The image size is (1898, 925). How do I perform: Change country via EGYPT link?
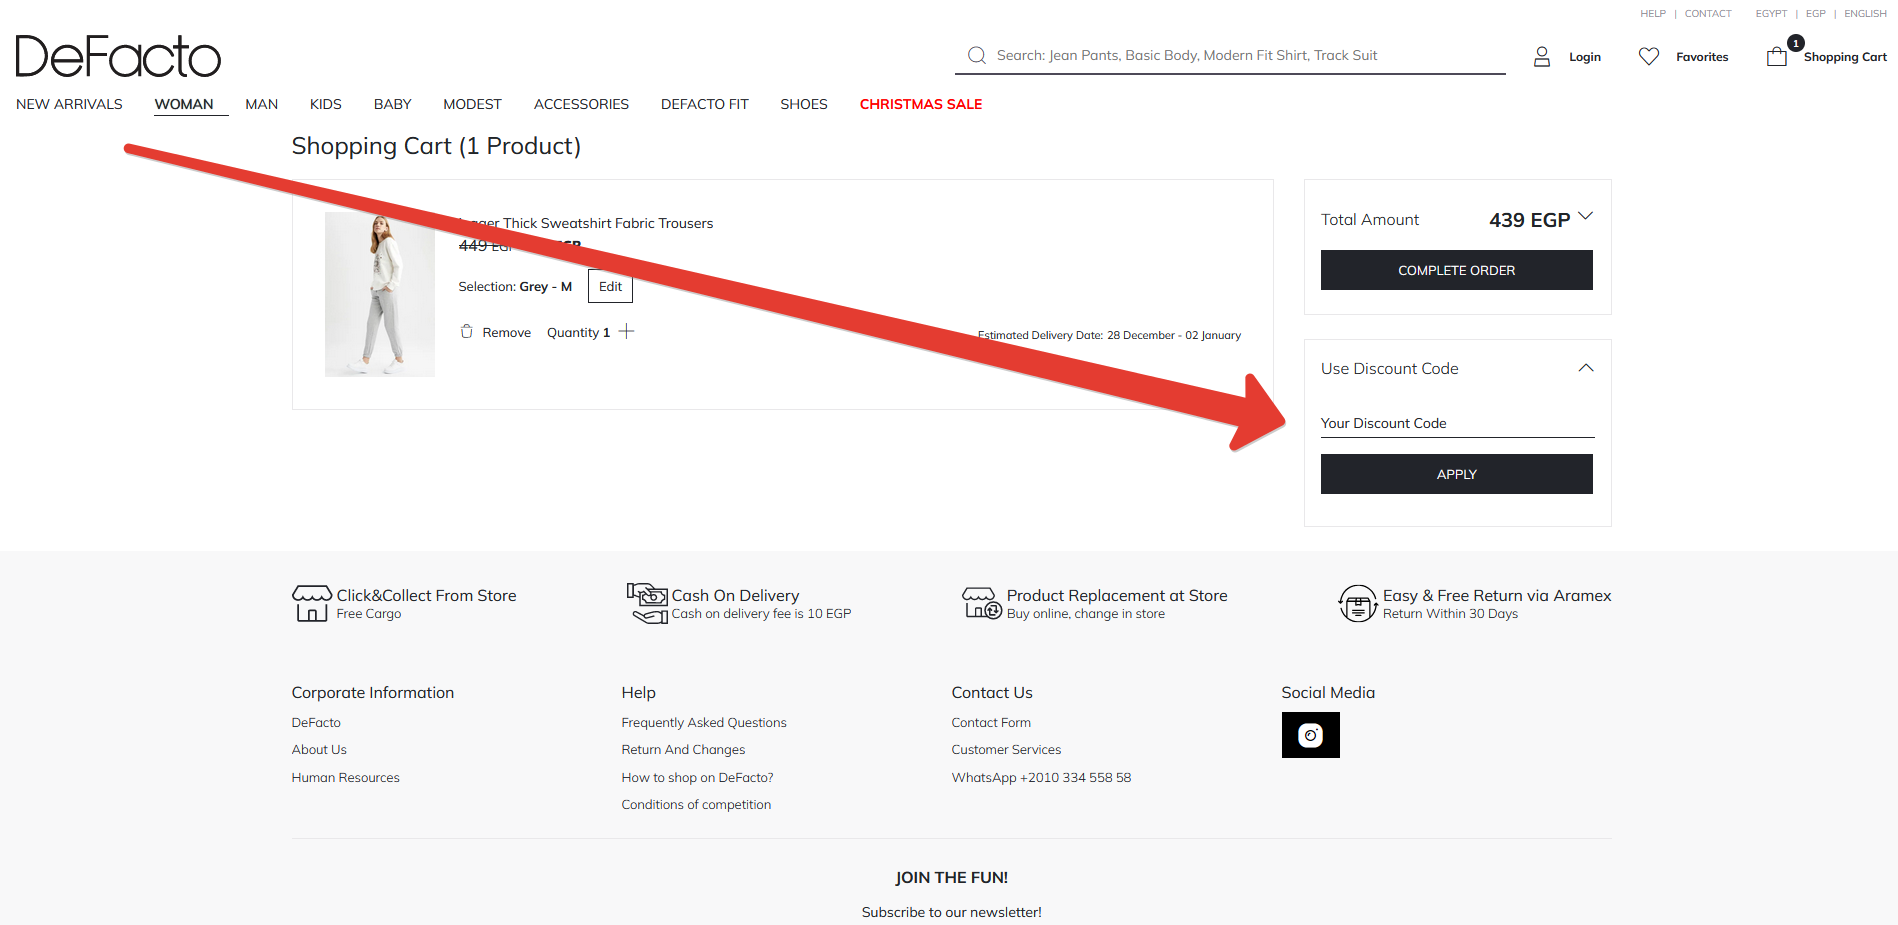click(x=1771, y=14)
